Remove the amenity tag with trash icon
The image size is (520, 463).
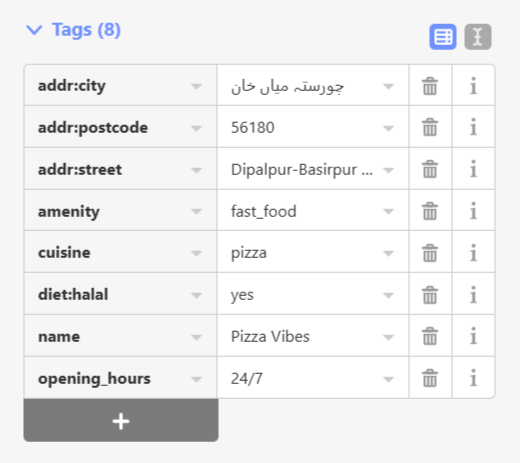click(x=430, y=211)
